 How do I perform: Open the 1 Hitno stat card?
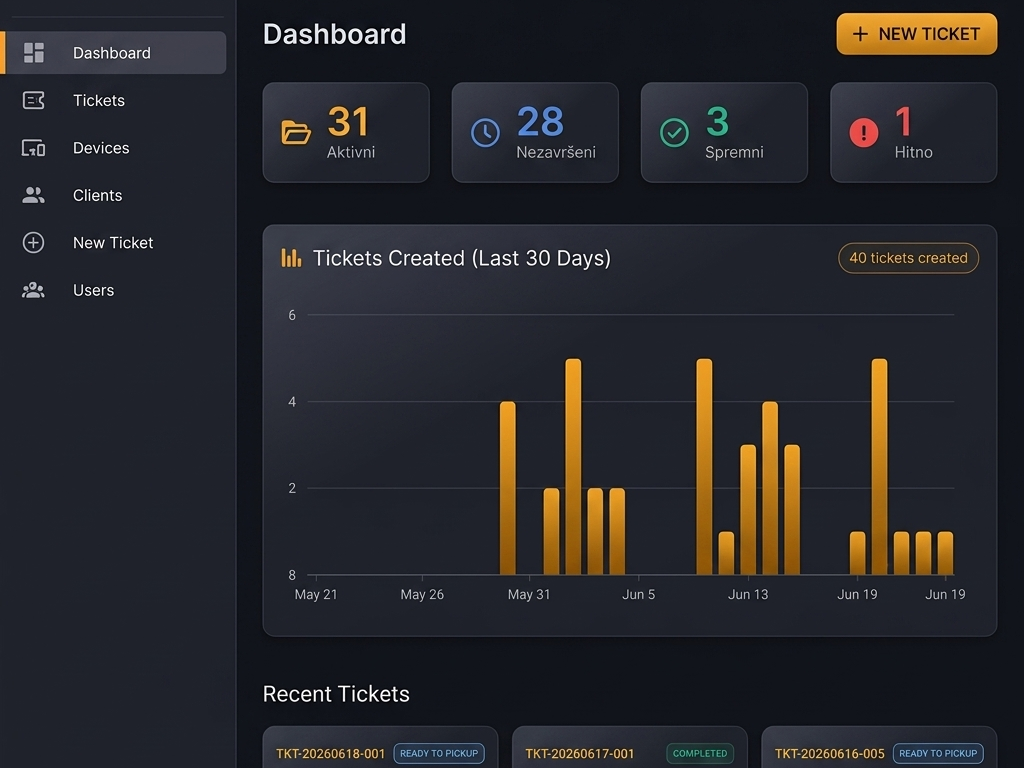tap(914, 133)
